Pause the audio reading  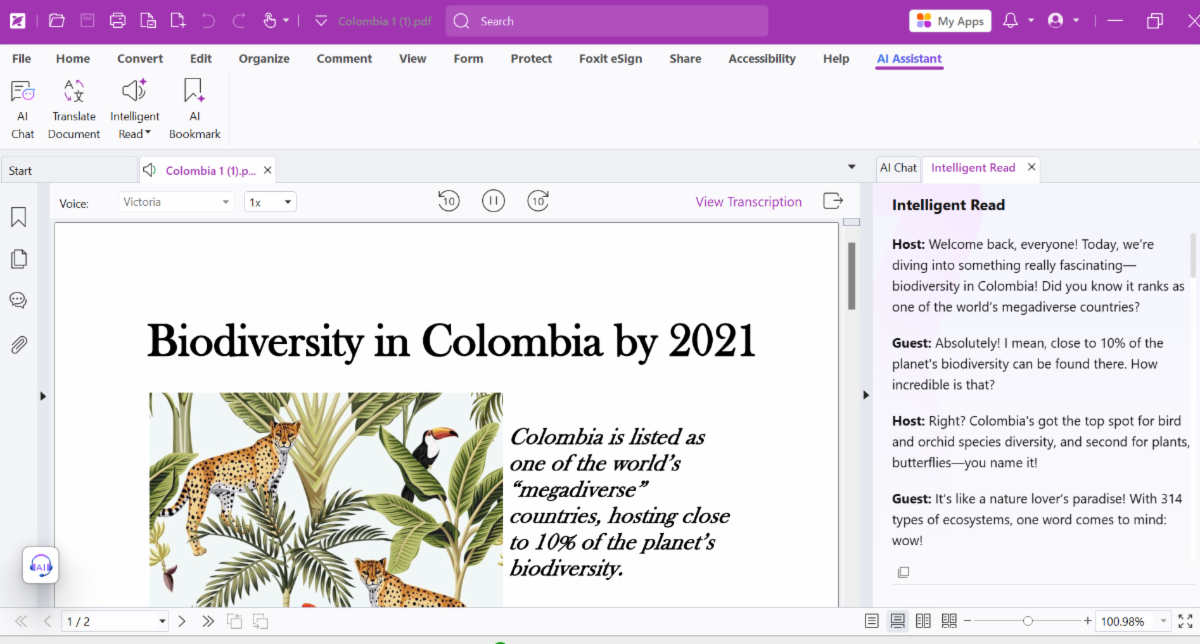(493, 201)
